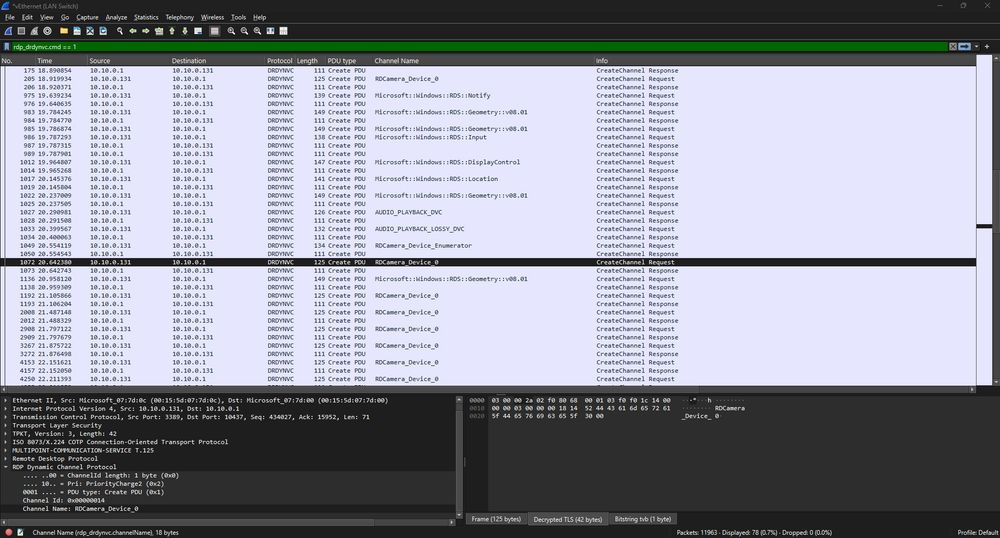This screenshot has width=1000, height=538.
Task: Open go to specified packet
Action: pyautogui.click(x=159, y=31)
